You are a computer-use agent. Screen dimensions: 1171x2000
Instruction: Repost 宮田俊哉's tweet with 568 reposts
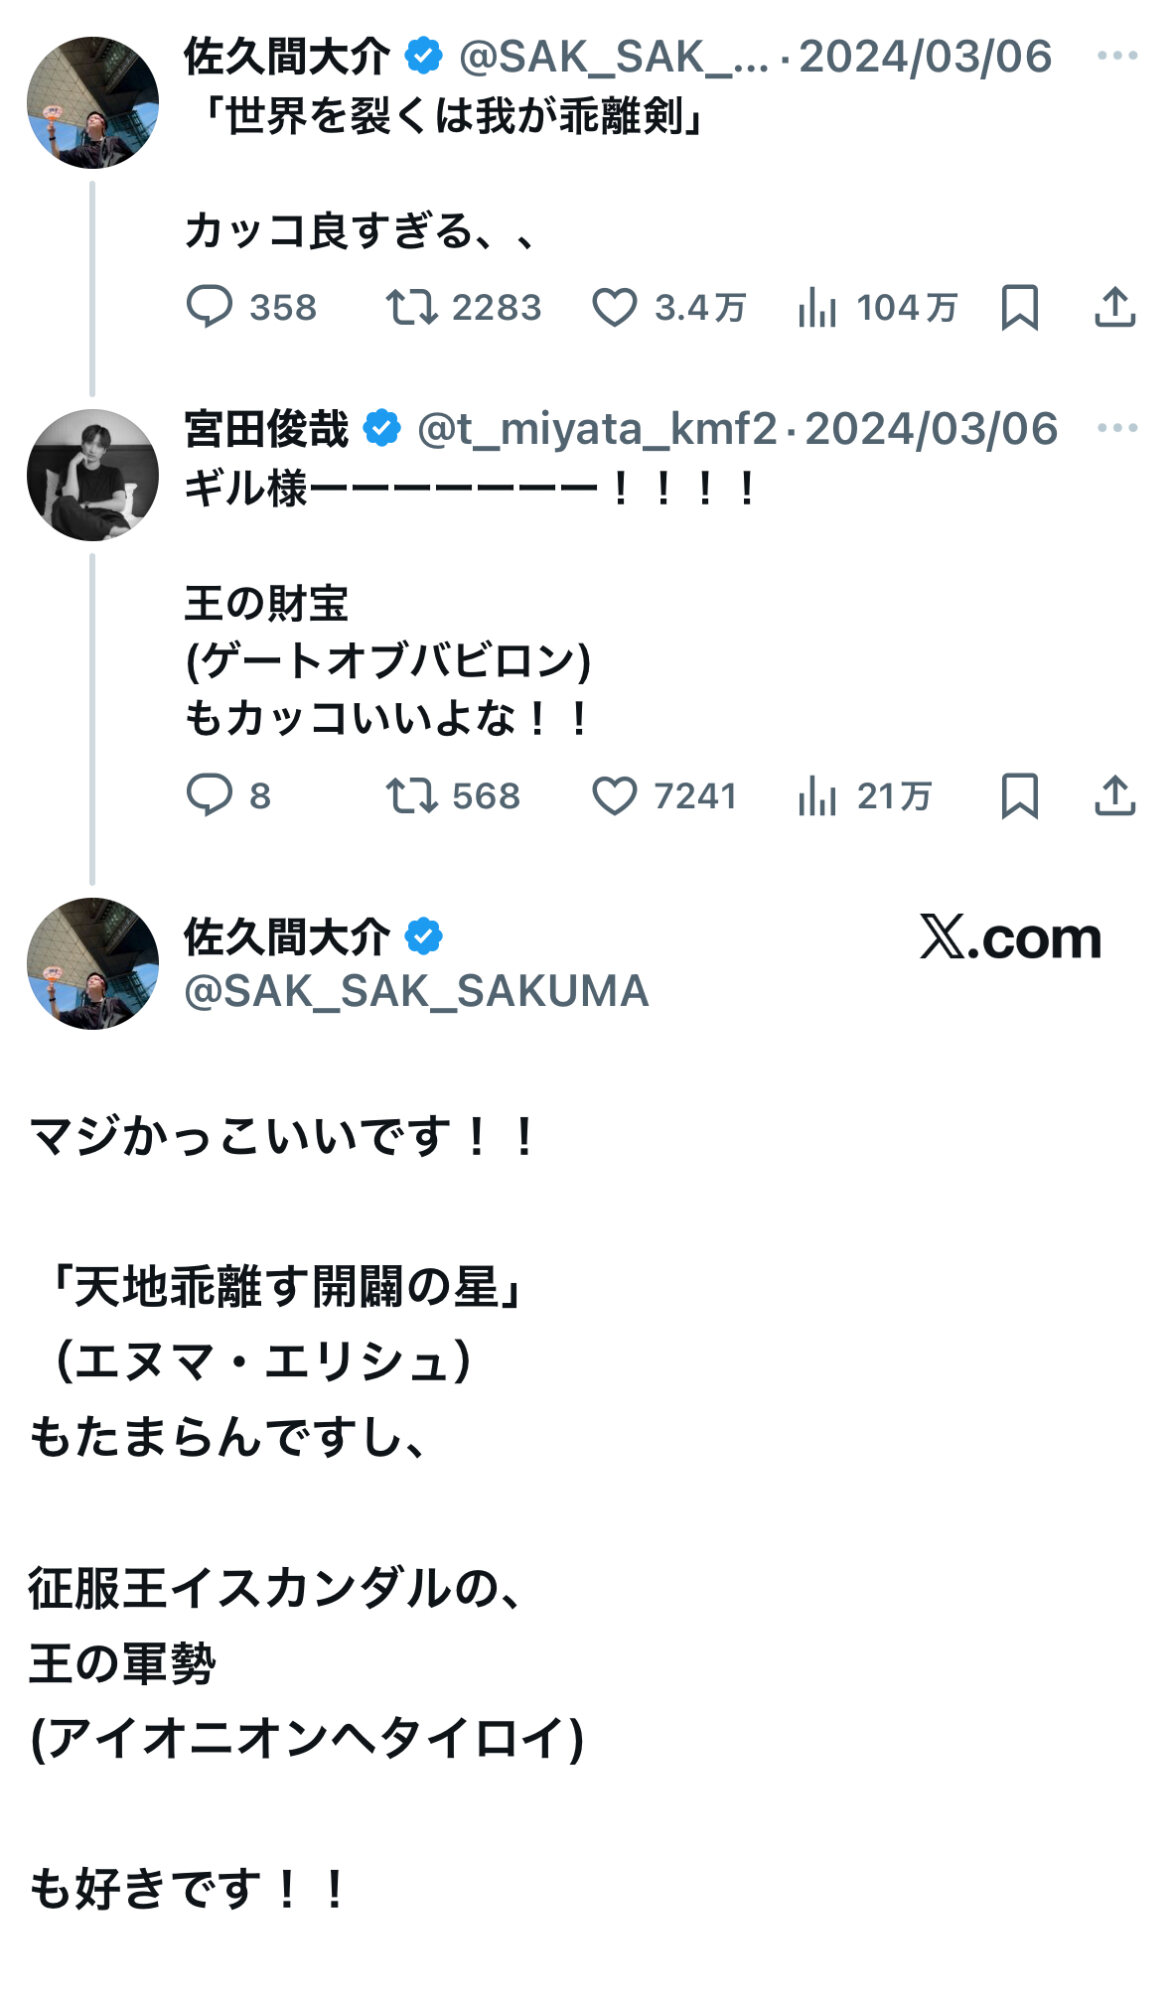(x=412, y=796)
